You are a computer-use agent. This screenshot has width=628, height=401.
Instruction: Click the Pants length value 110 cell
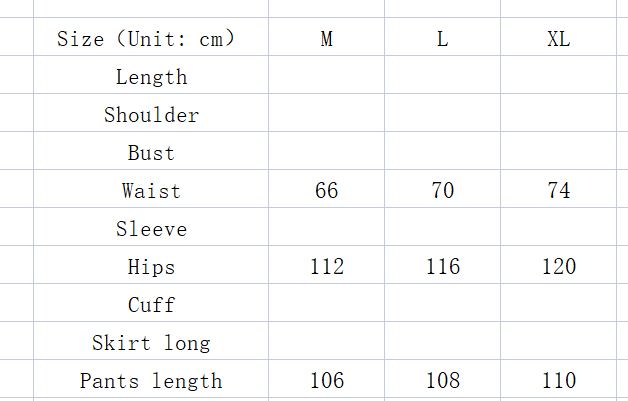[x=559, y=381]
